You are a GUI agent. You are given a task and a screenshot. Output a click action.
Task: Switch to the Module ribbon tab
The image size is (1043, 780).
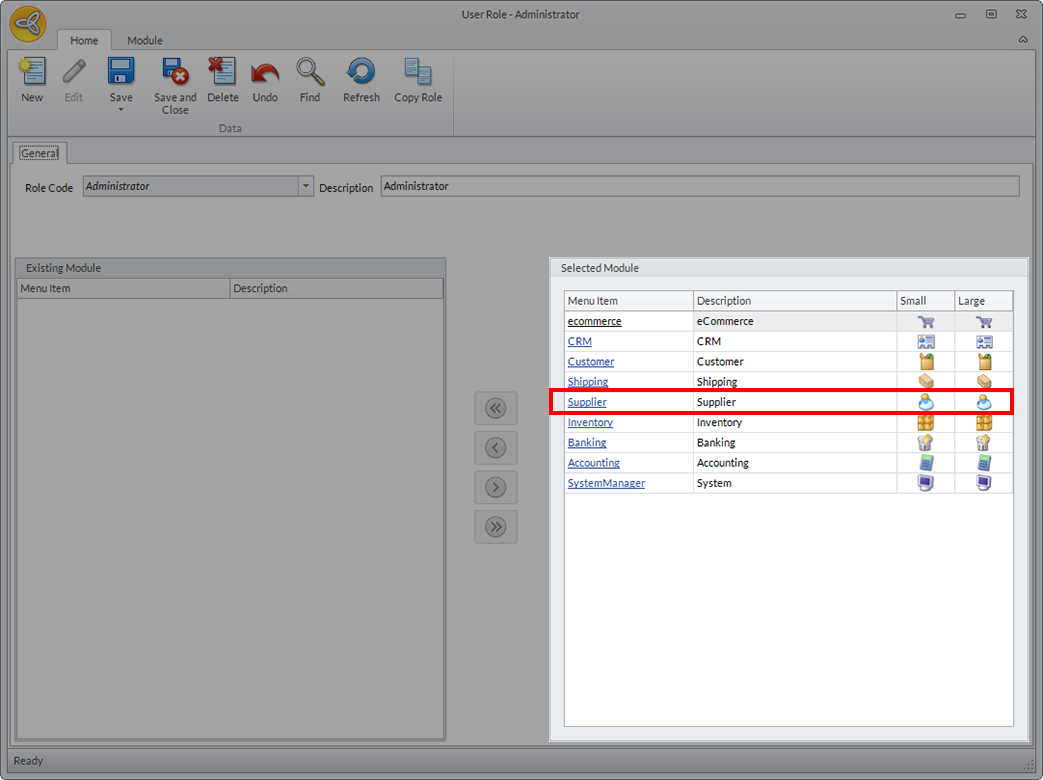point(145,40)
